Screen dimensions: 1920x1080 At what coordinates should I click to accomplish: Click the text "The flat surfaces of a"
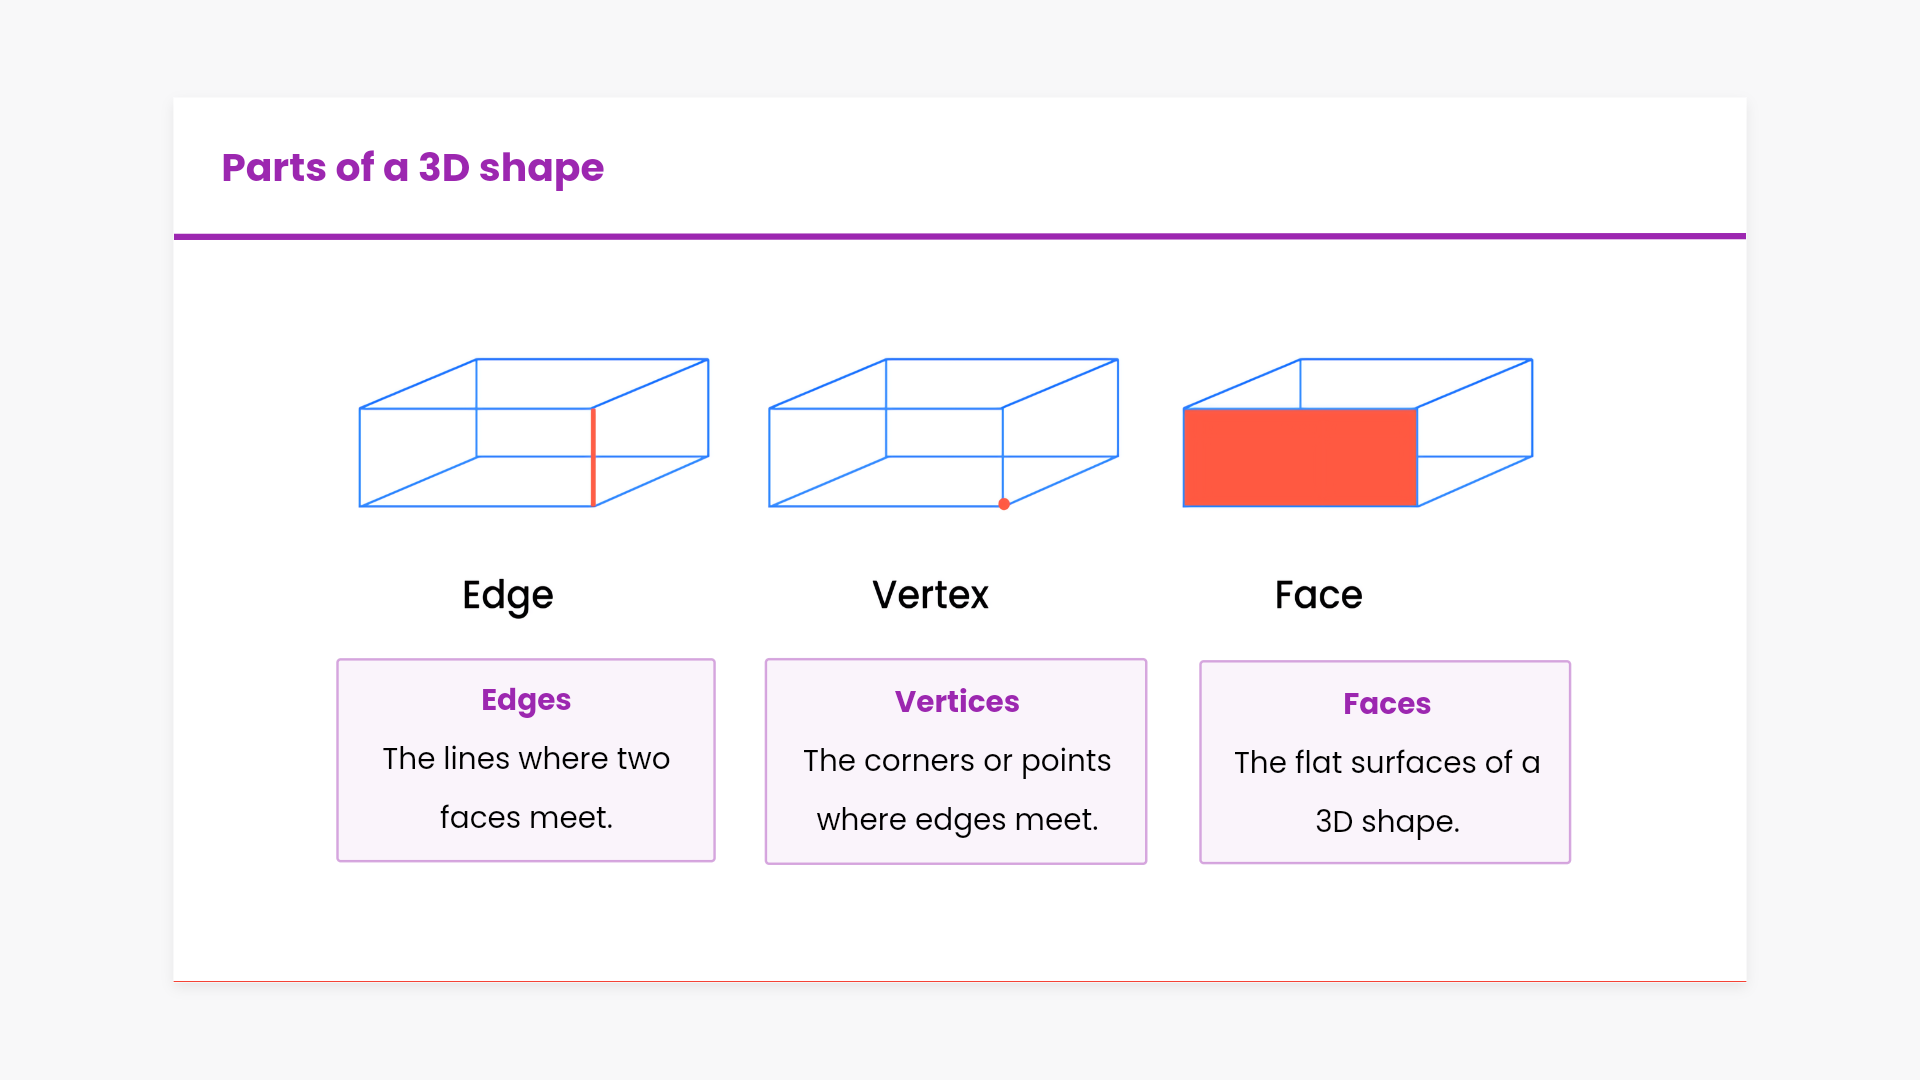click(1387, 763)
